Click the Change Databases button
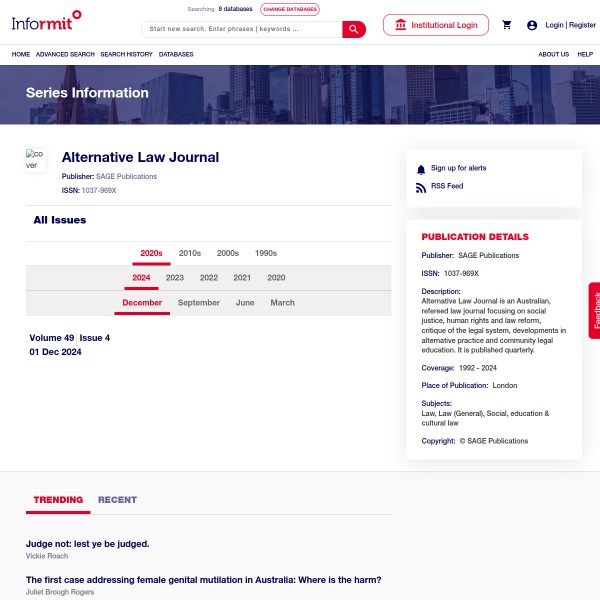This screenshot has width=600, height=600. click(x=290, y=9)
